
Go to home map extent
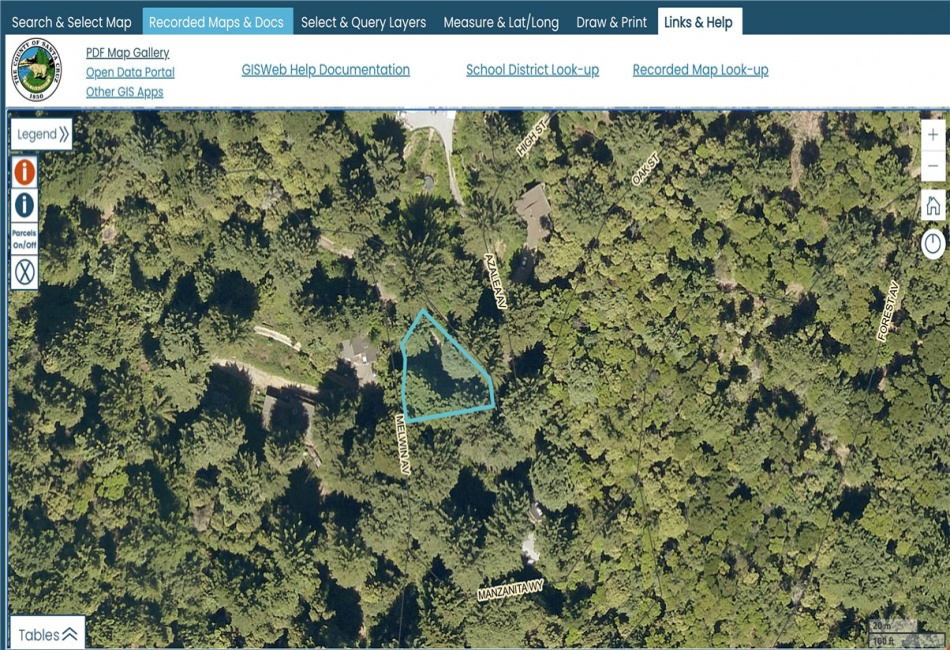933,205
